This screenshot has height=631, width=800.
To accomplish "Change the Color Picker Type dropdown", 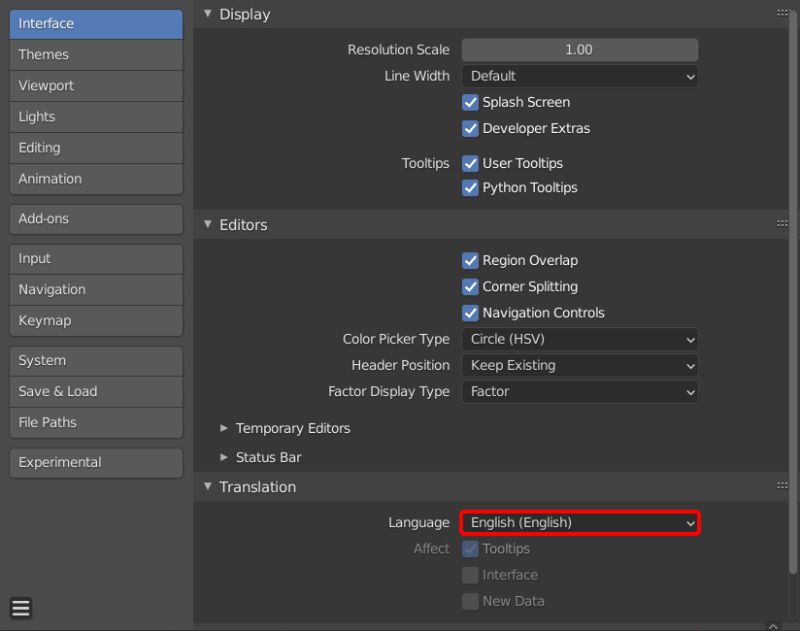I will point(580,339).
